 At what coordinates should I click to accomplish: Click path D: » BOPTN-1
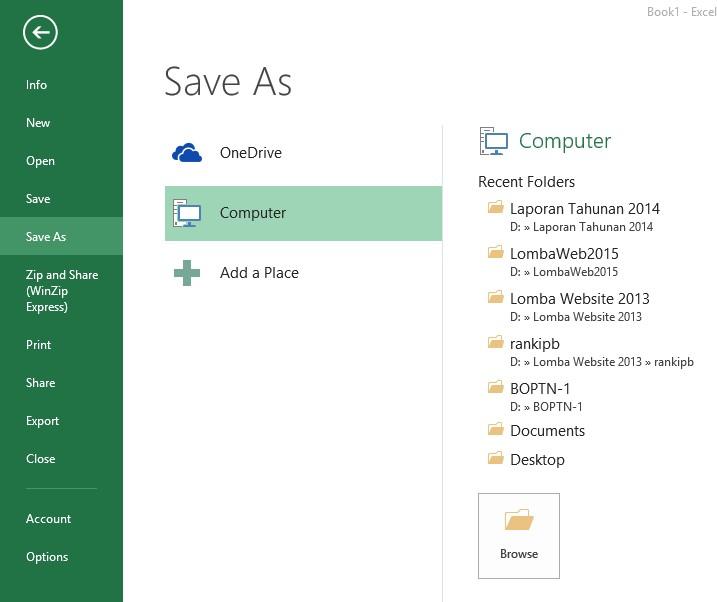(546, 406)
